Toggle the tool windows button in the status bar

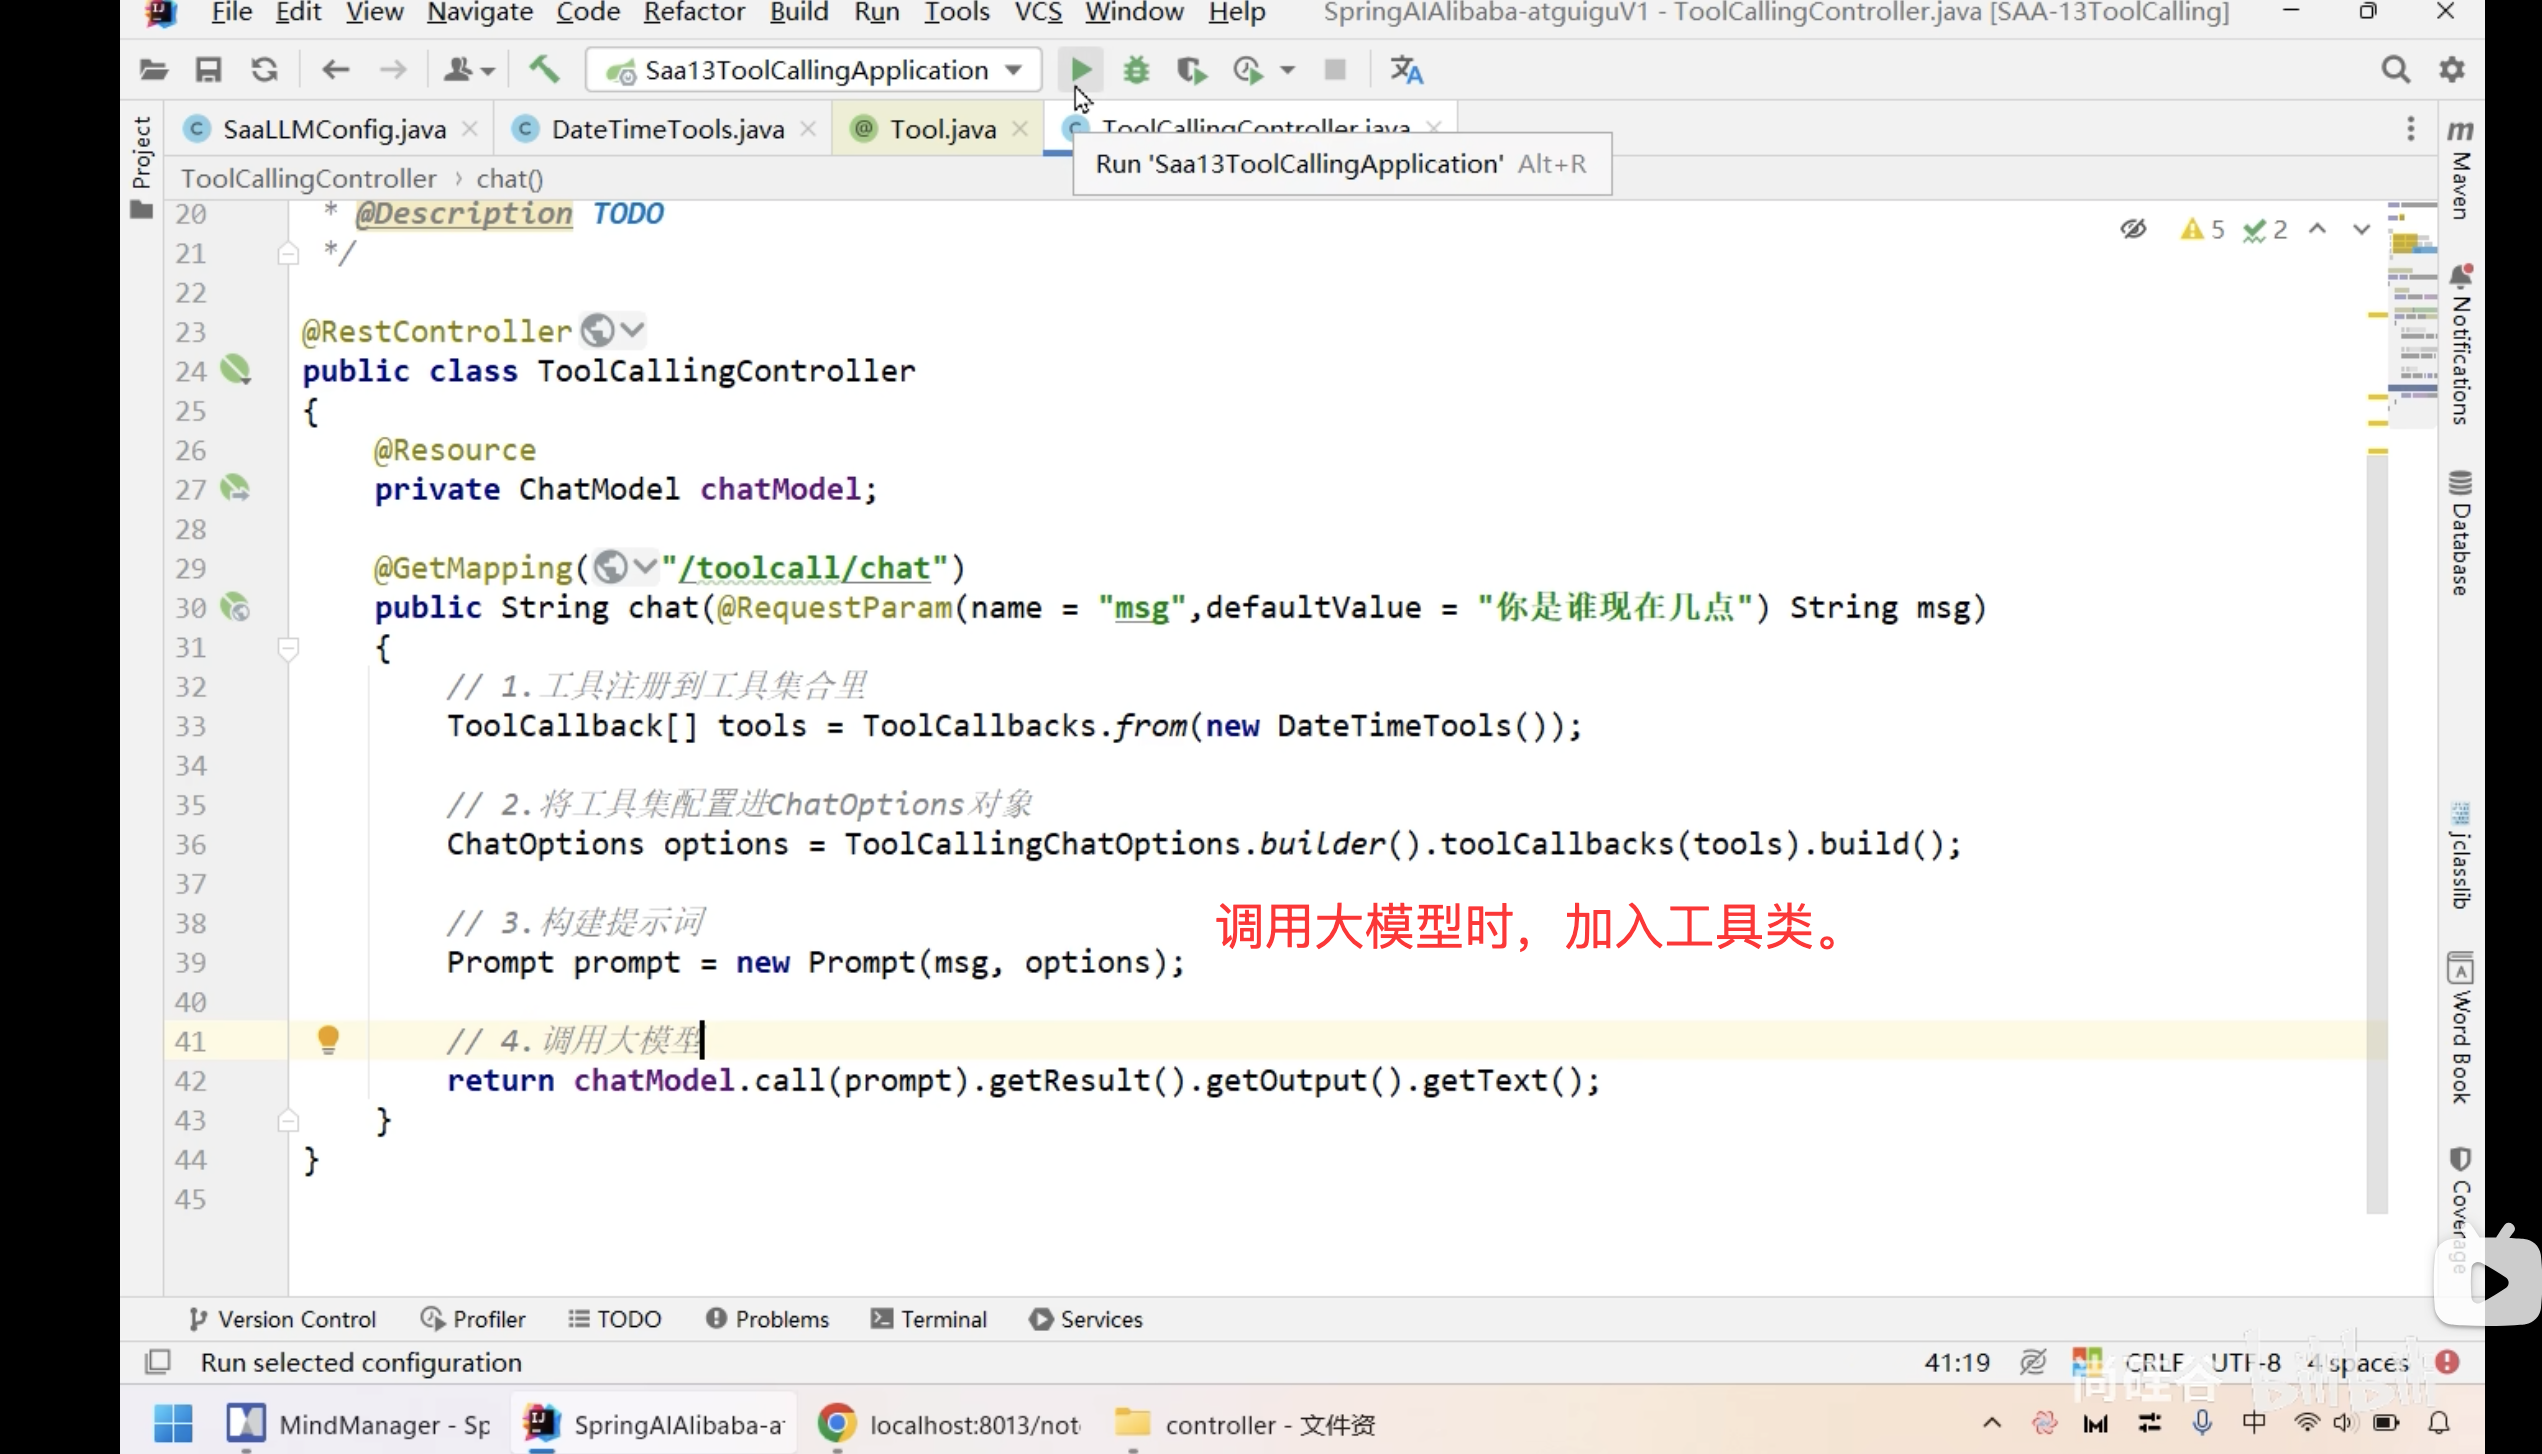[x=158, y=1362]
